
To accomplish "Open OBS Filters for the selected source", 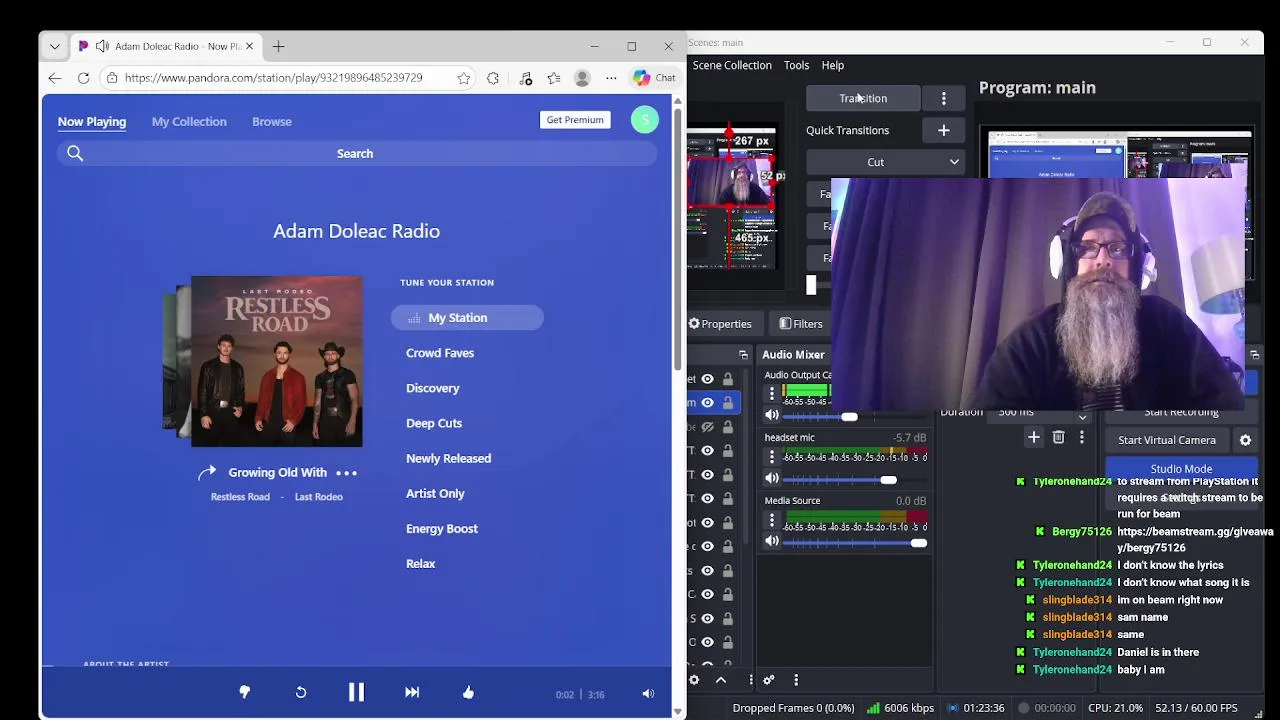I will (801, 324).
